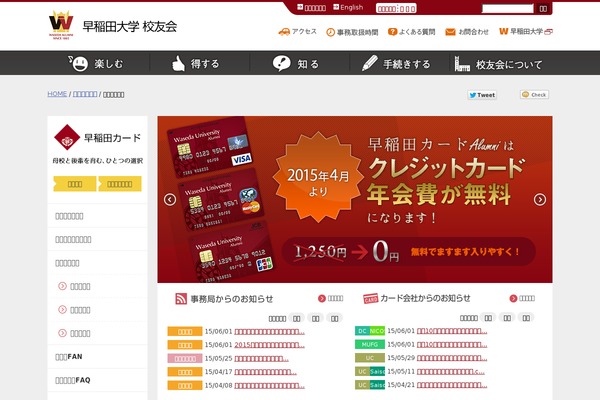This screenshot has width=600, height=400.
Task: Open the 15/05/25 office news link
Action: (x=261, y=359)
